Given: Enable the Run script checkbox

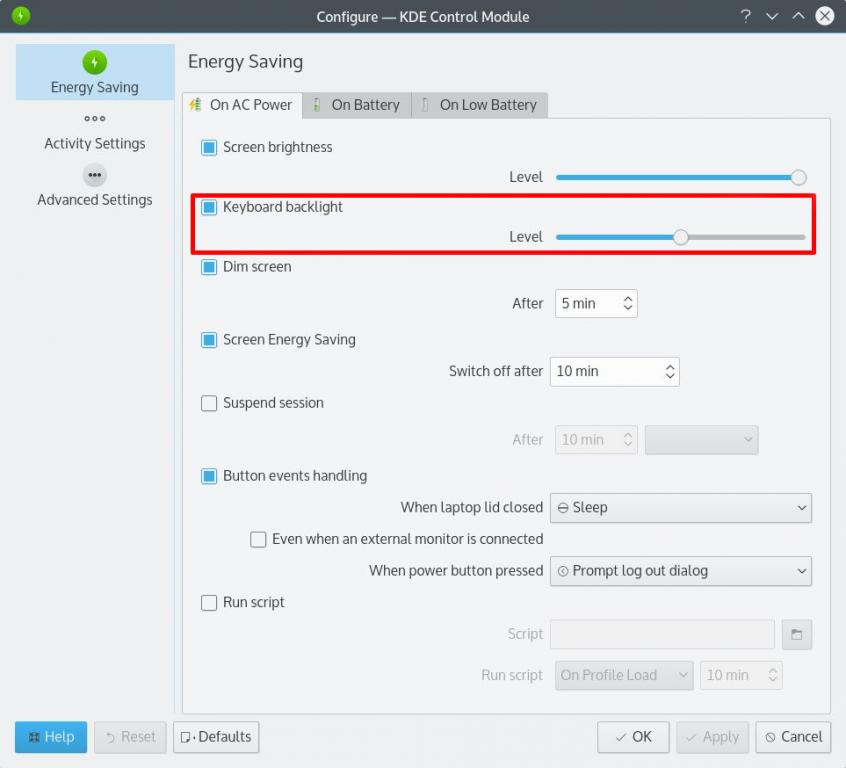Looking at the screenshot, I should click(209, 602).
